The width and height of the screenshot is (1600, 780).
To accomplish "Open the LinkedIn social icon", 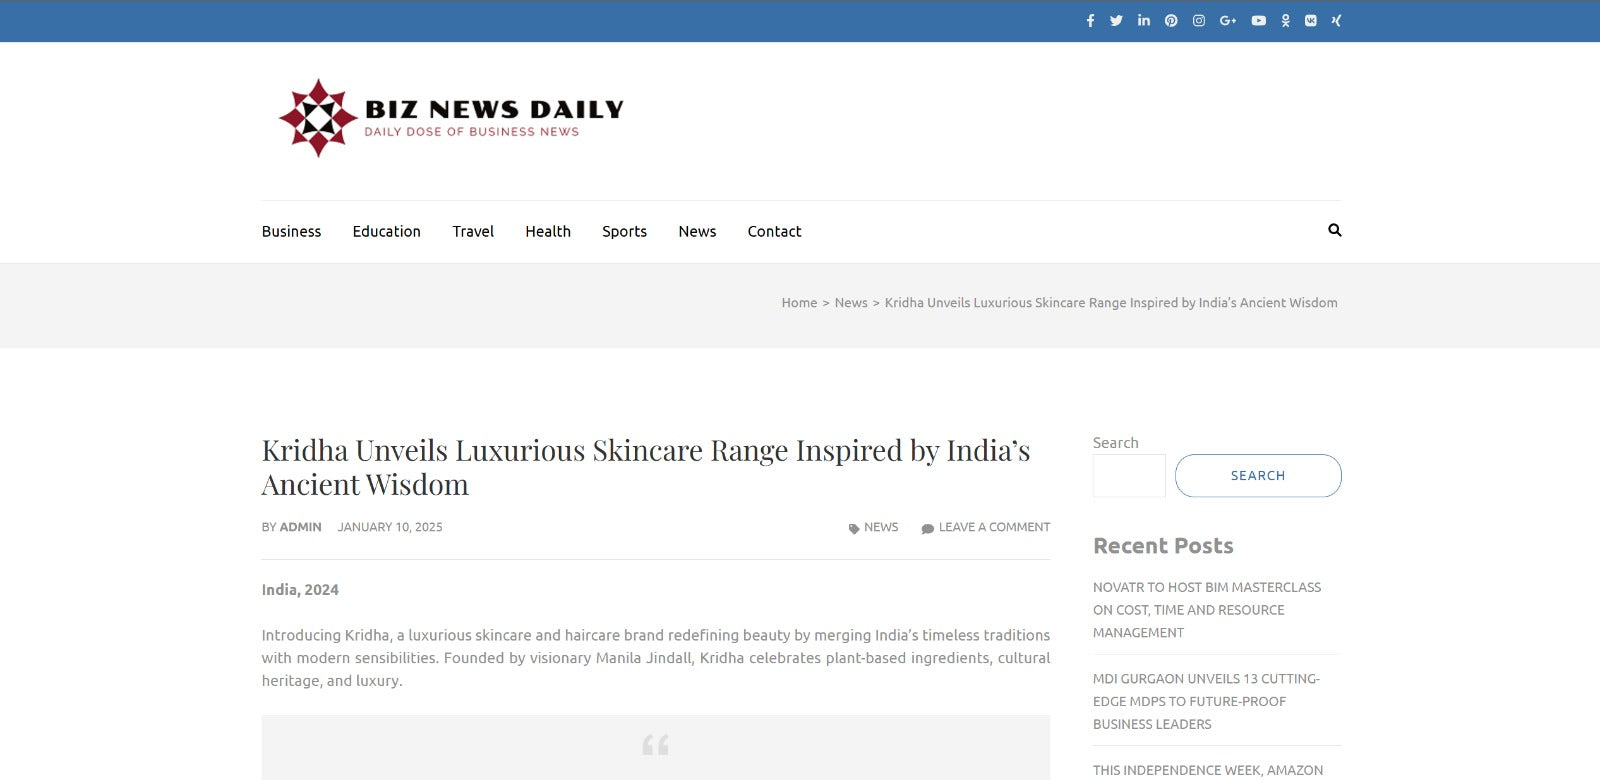I will pos(1144,20).
